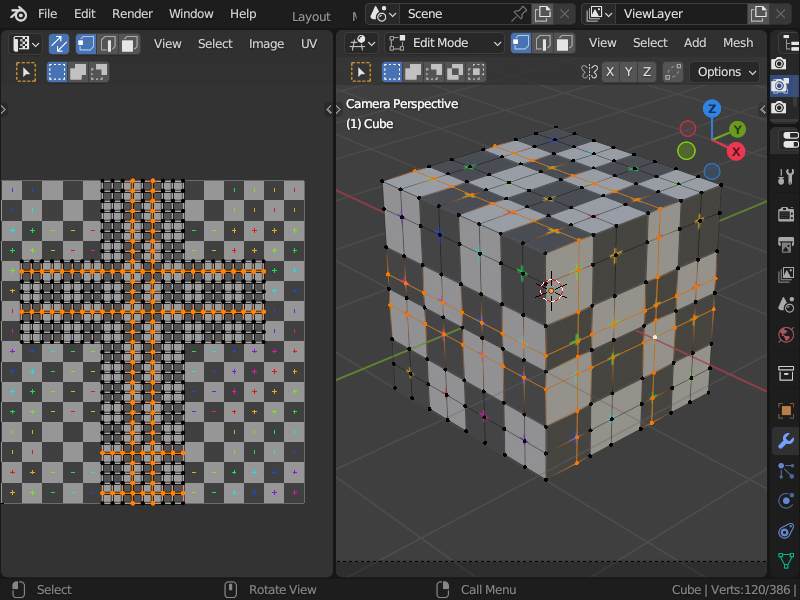Open the View Layer properties tab
Screen dimensions: 800x600
(786, 274)
